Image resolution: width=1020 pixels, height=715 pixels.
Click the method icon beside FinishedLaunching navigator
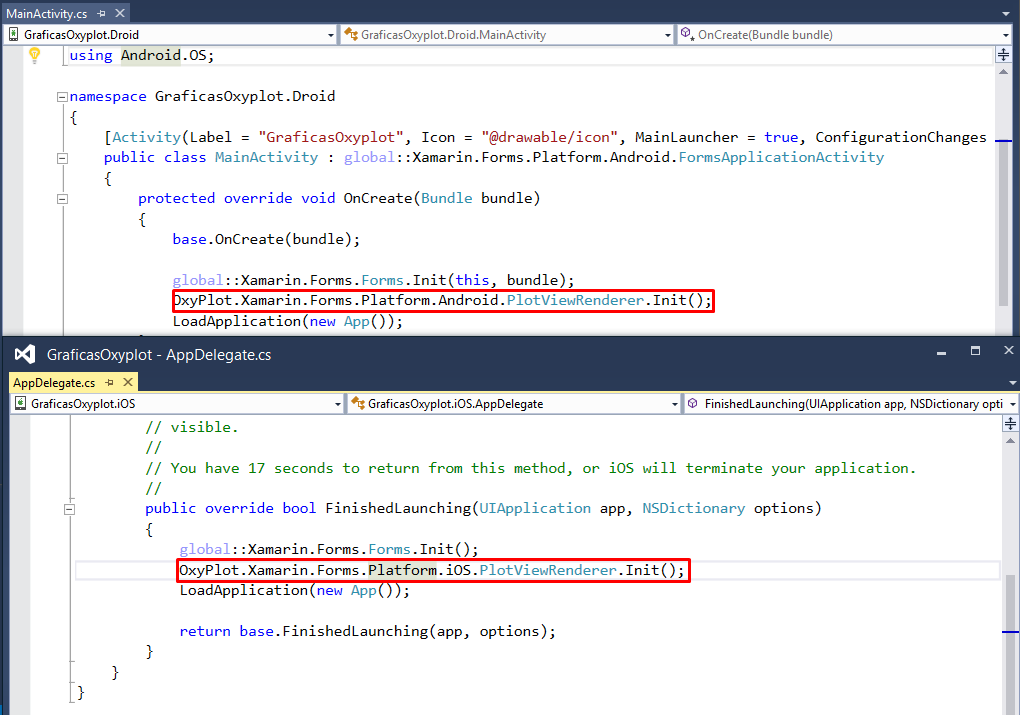click(691, 404)
